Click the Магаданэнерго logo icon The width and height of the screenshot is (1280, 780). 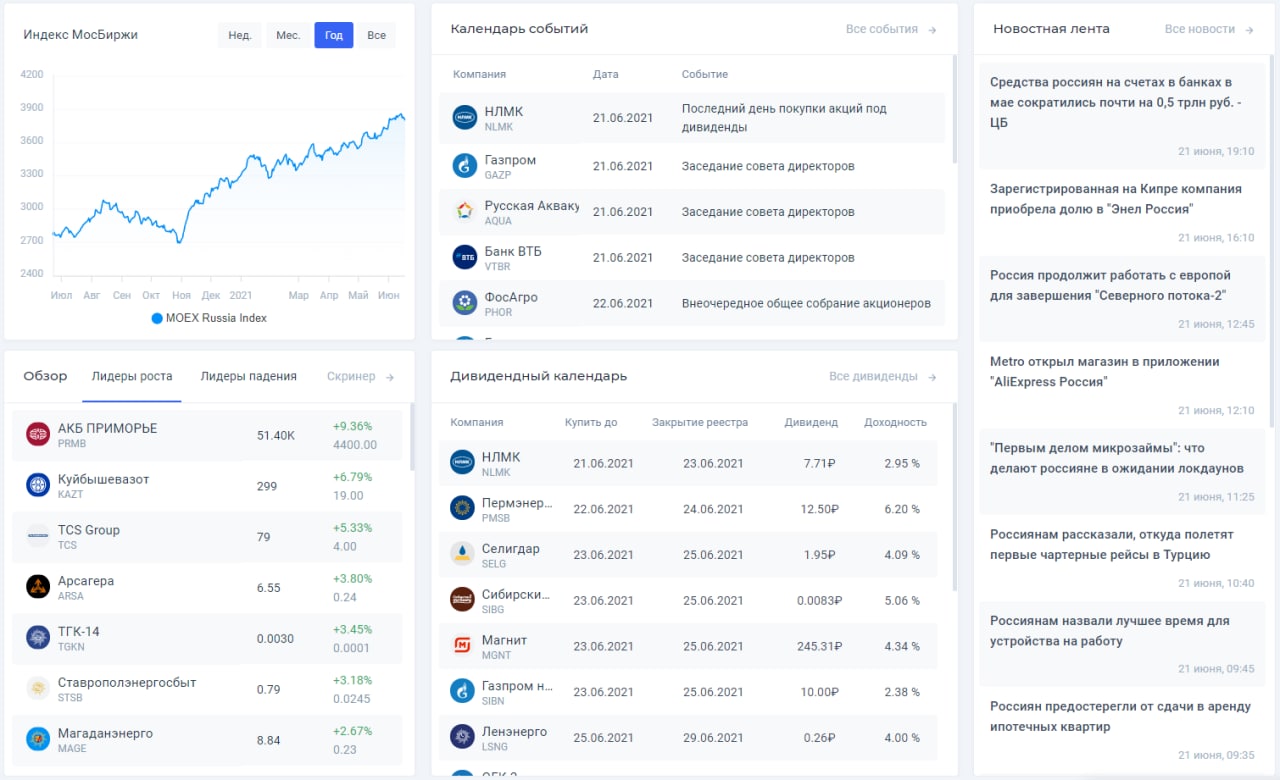[x=38, y=740]
